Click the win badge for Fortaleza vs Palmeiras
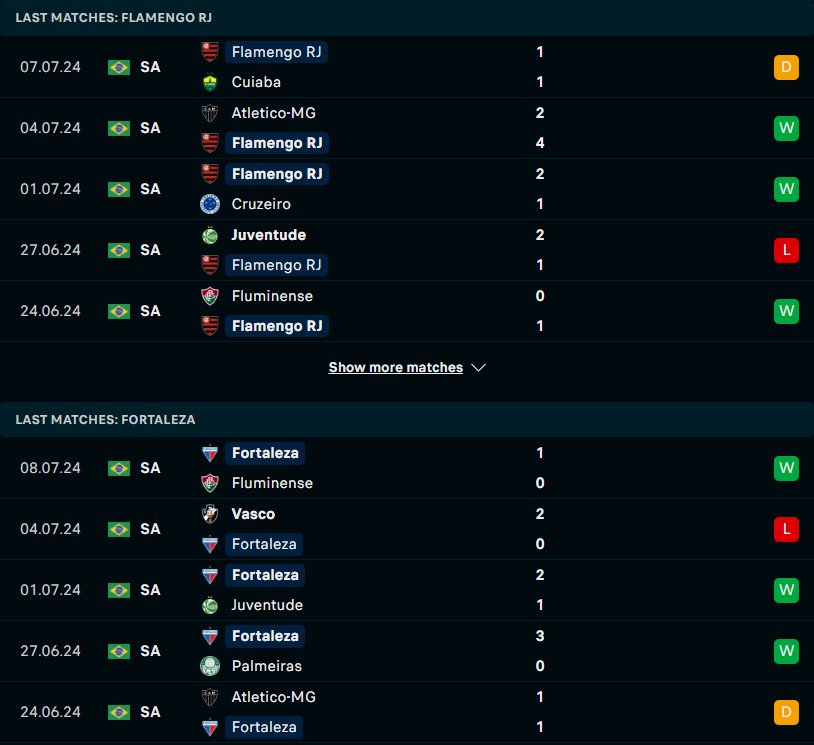 click(786, 651)
